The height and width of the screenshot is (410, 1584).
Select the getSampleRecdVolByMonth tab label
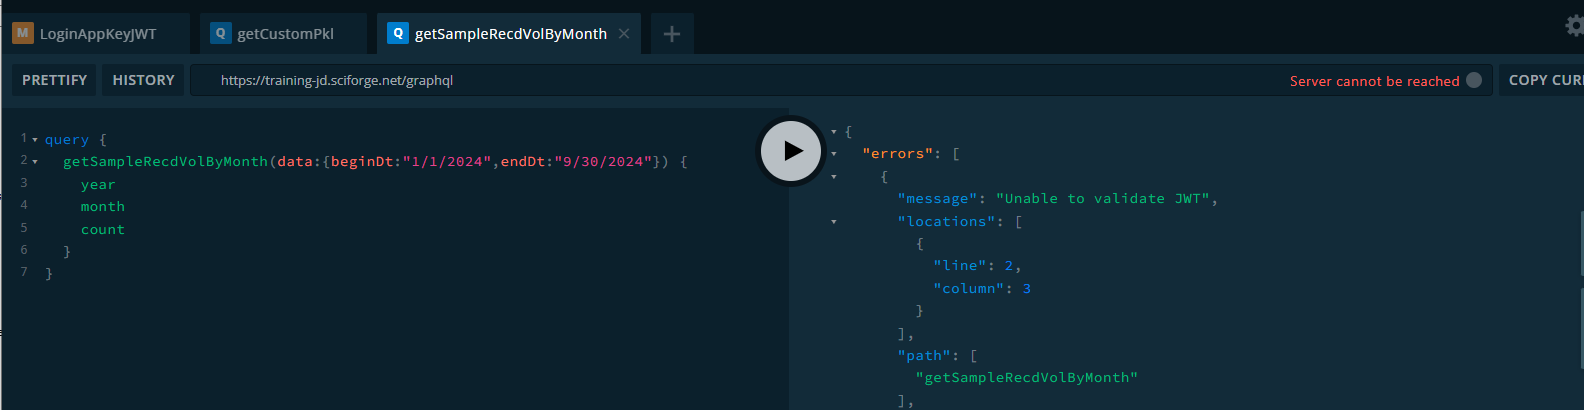point(510,34)
